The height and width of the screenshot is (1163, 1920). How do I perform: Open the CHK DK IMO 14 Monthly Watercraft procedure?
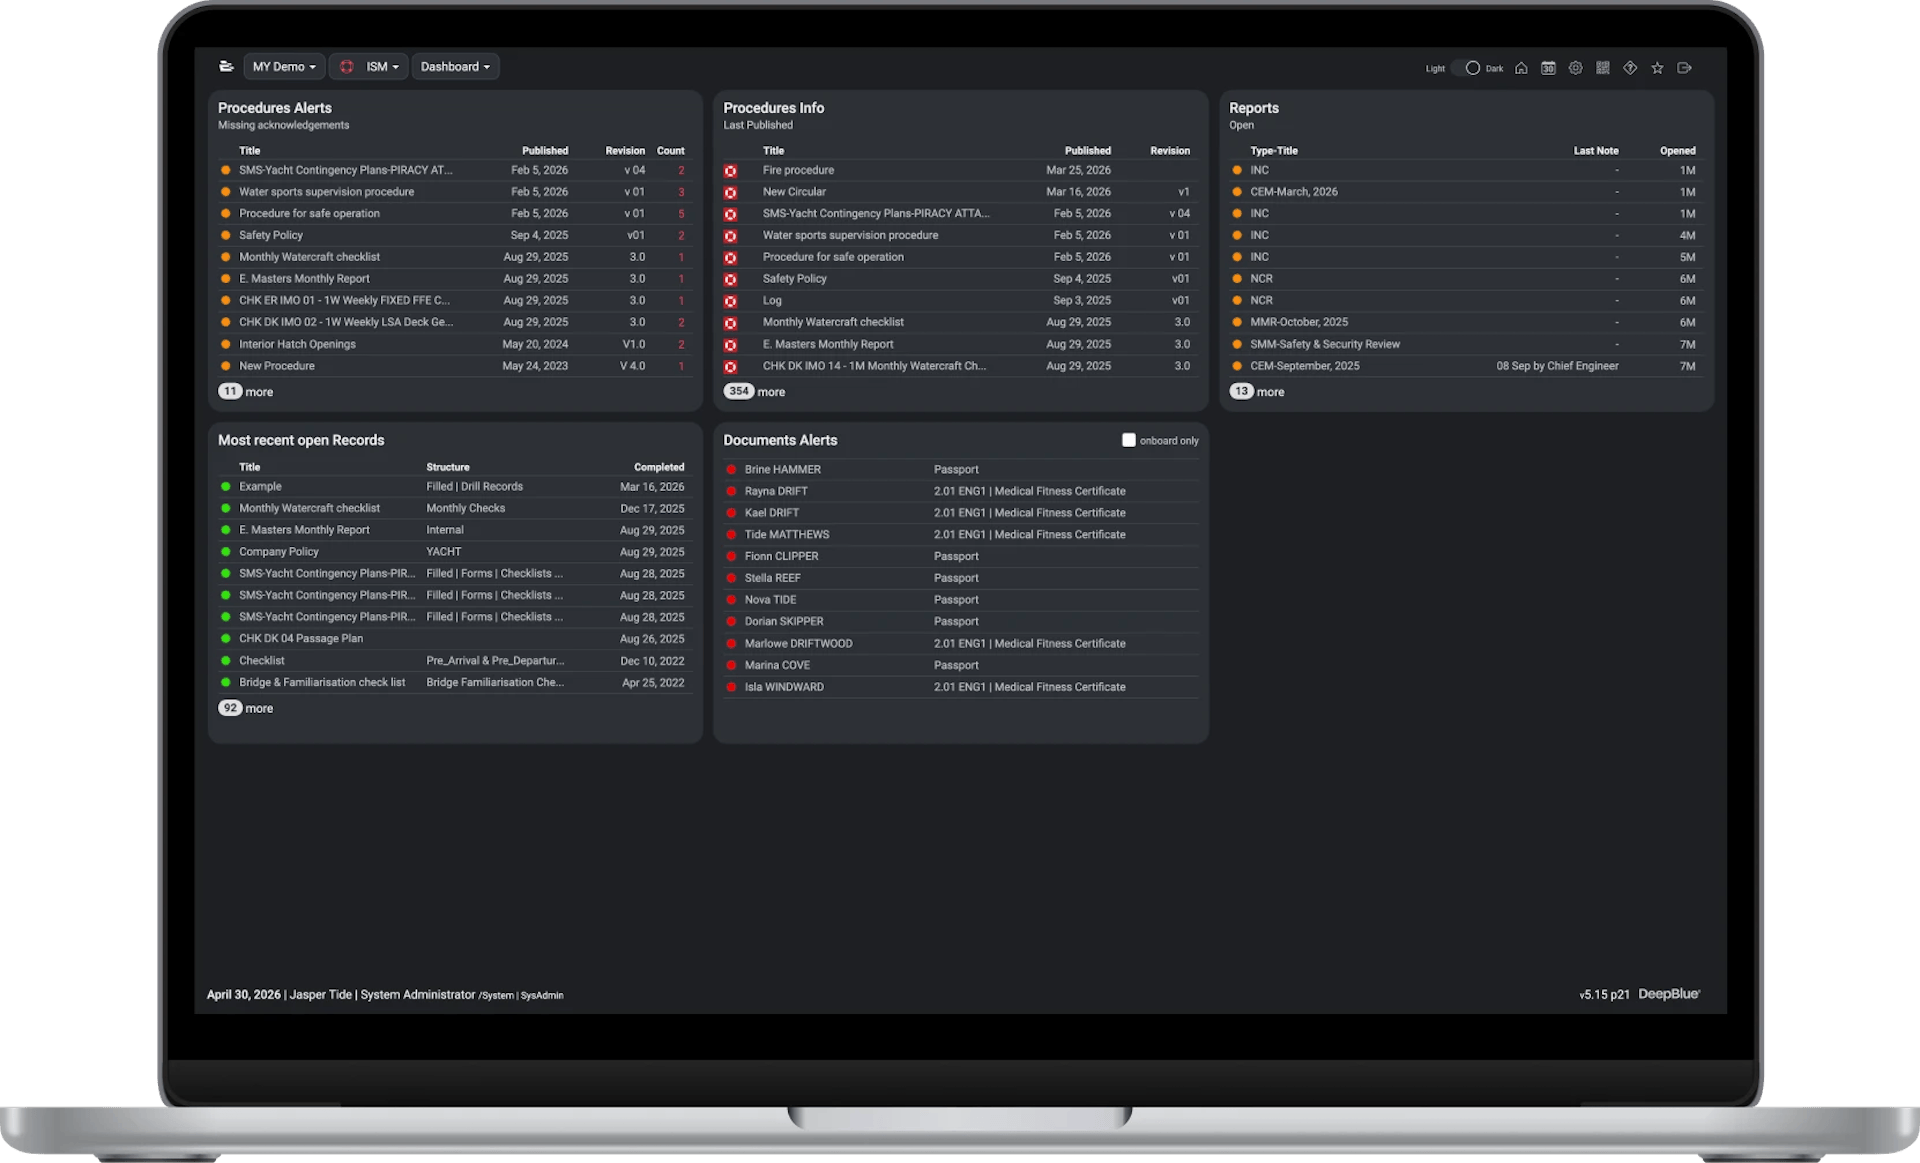click(x=874, y=366)
